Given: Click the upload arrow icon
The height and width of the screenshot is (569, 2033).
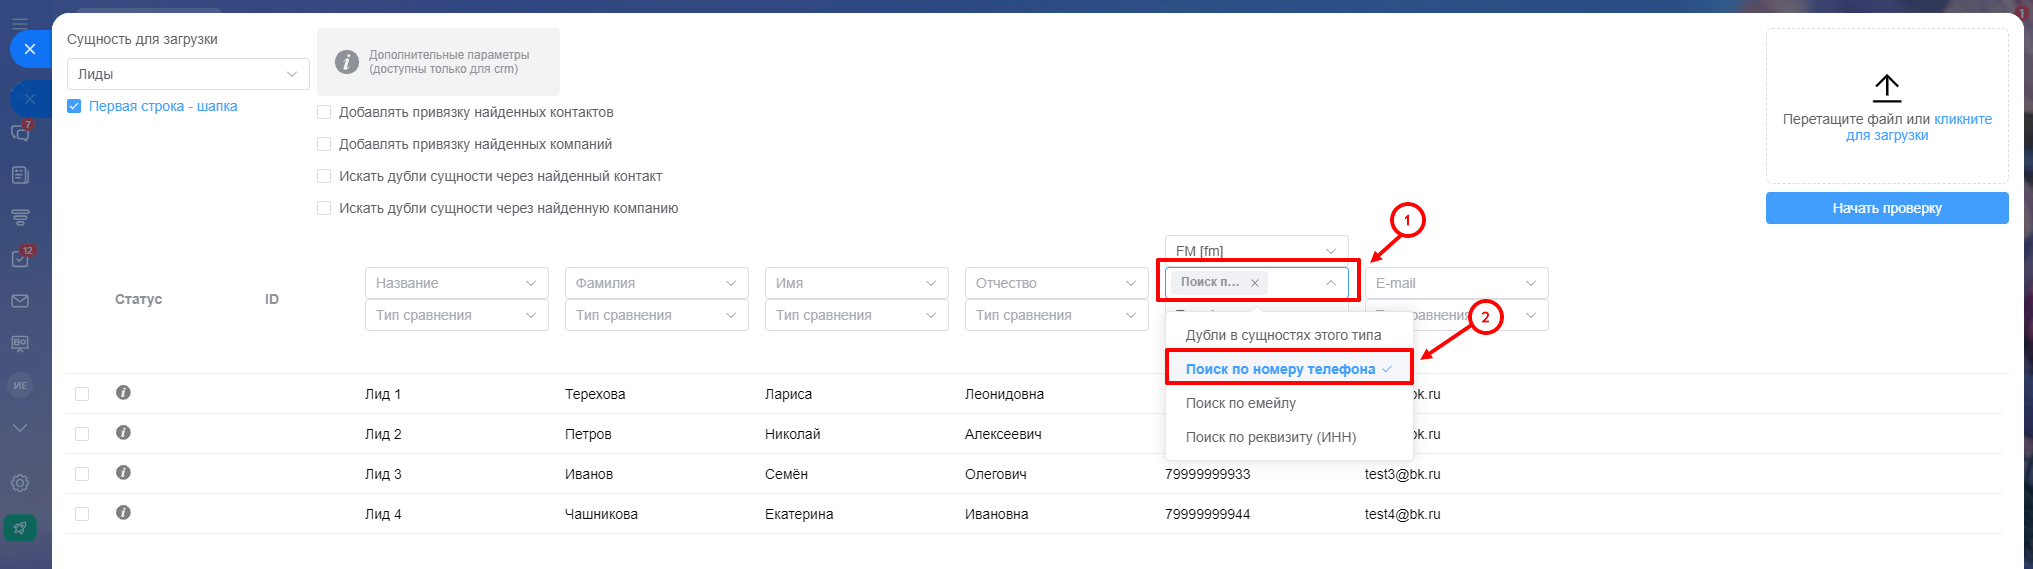Looking at the screenshot, I should 1886,88.
